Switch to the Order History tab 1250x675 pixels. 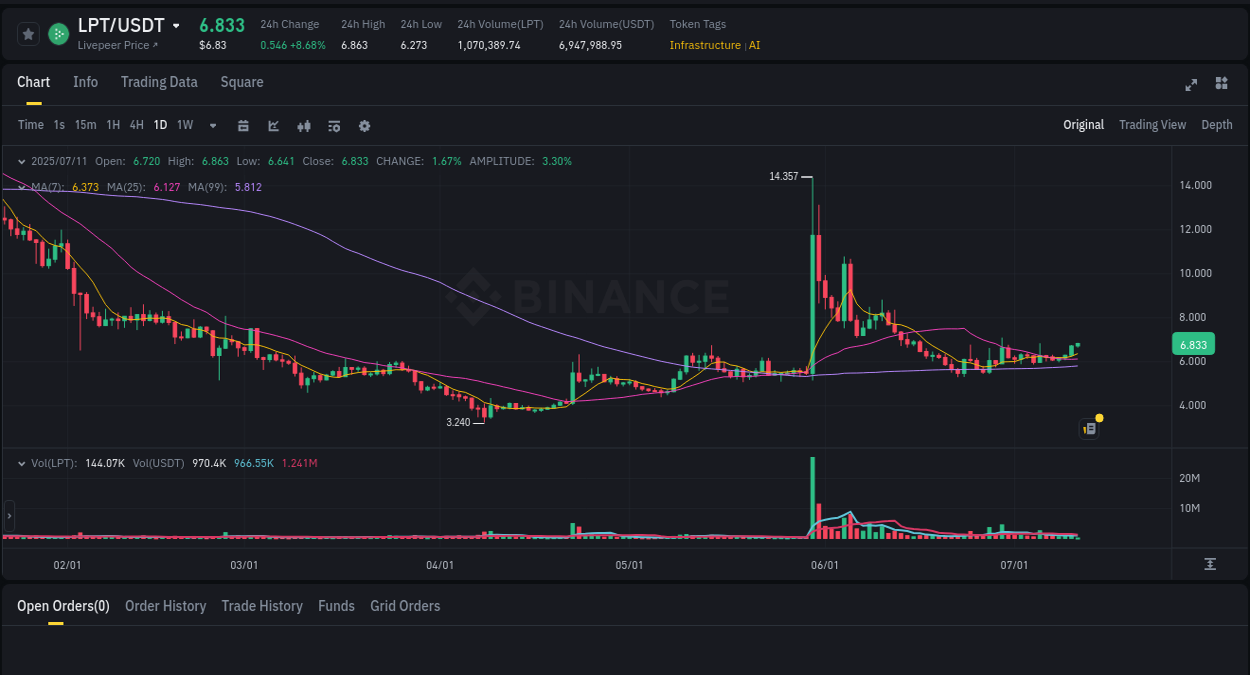(165, 606)
